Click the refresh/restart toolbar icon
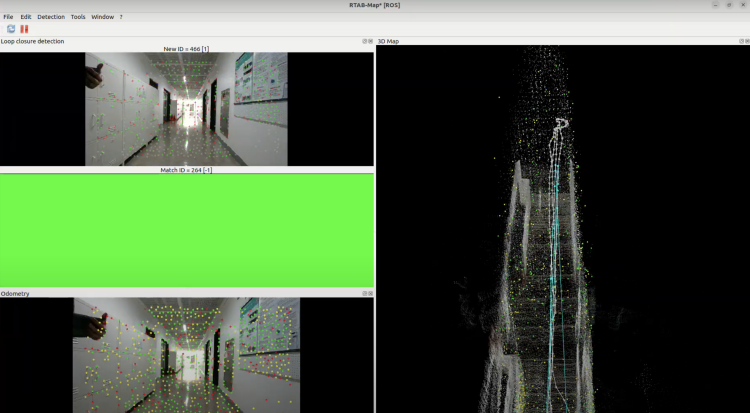This screenshot has width=750, height=413. (x=11, y=29)
